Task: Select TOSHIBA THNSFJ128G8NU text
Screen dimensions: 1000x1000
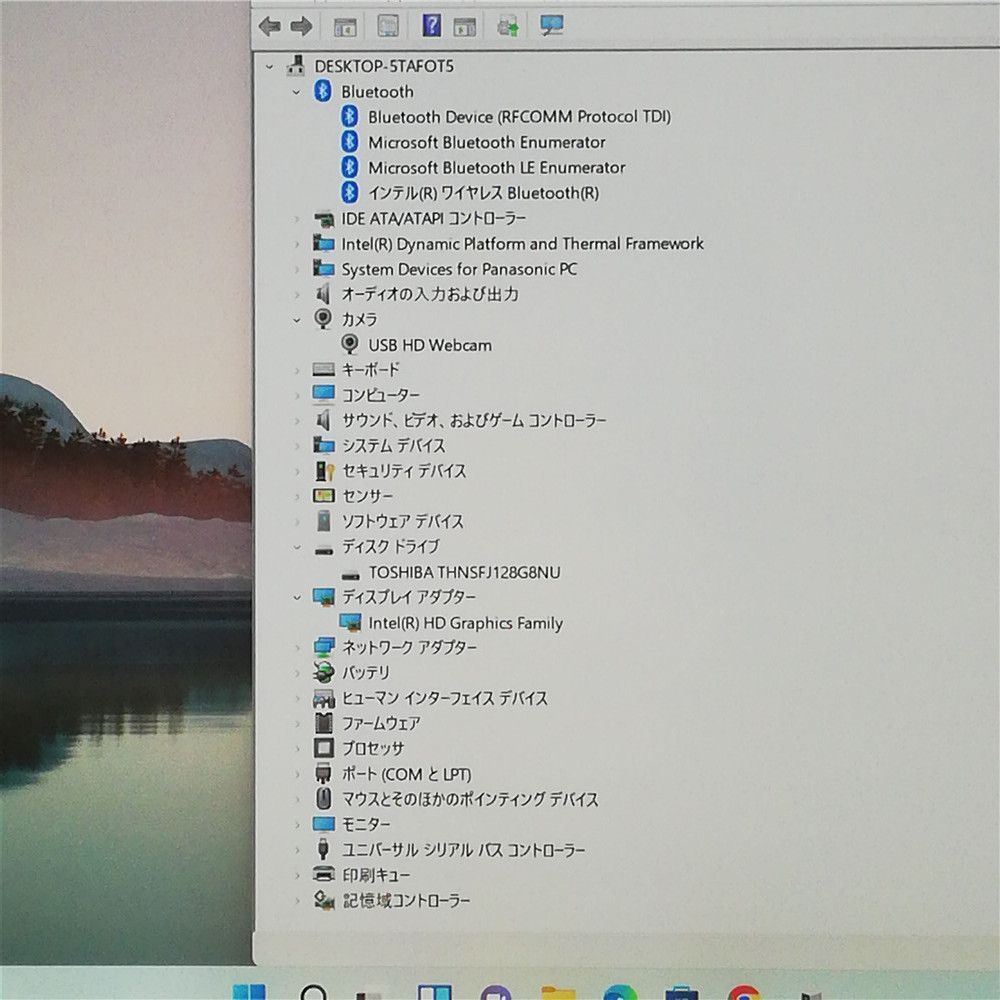Action: [x=464, y=572]
